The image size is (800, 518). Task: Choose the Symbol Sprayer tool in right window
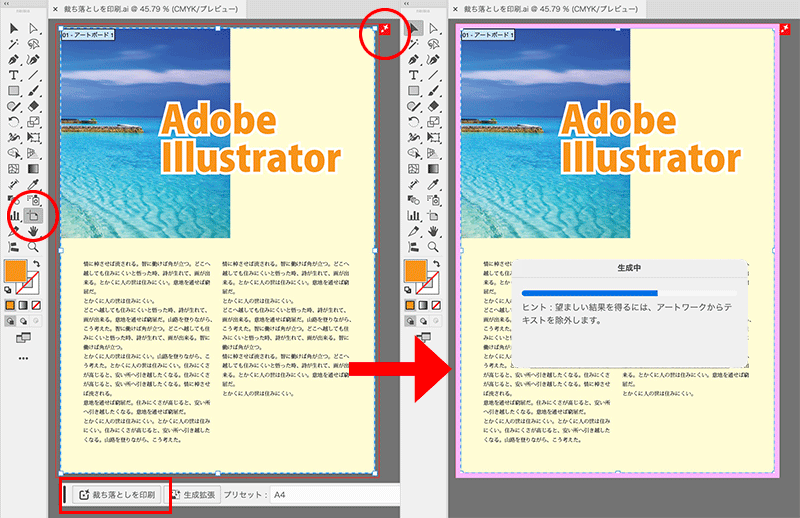(433, 200)
